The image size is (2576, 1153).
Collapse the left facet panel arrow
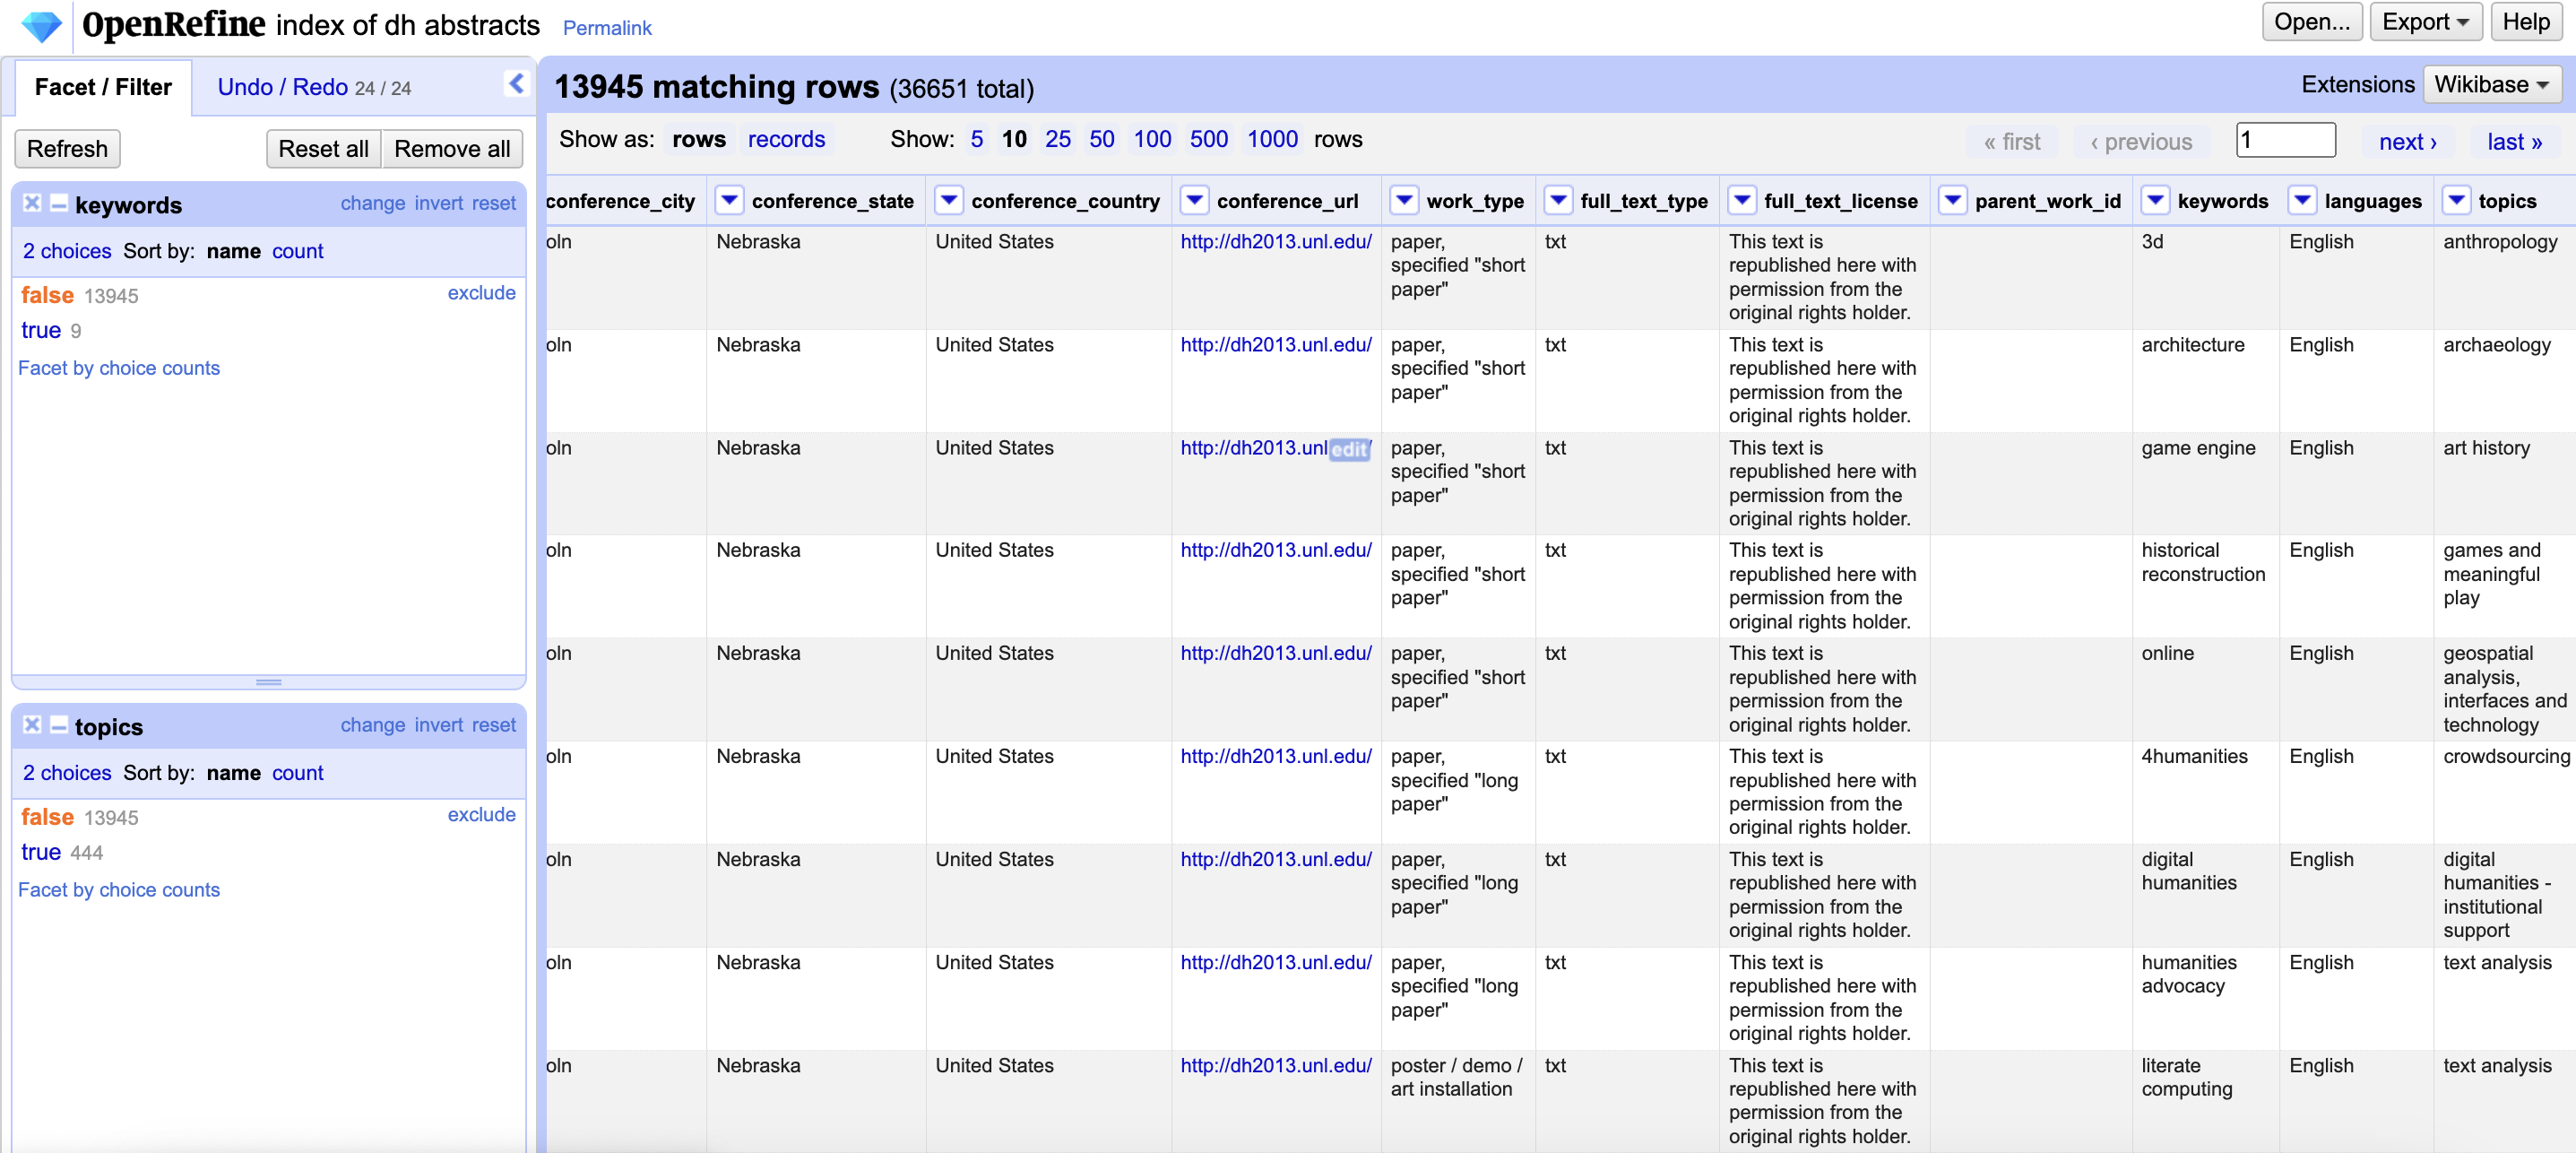click(516, 84)
